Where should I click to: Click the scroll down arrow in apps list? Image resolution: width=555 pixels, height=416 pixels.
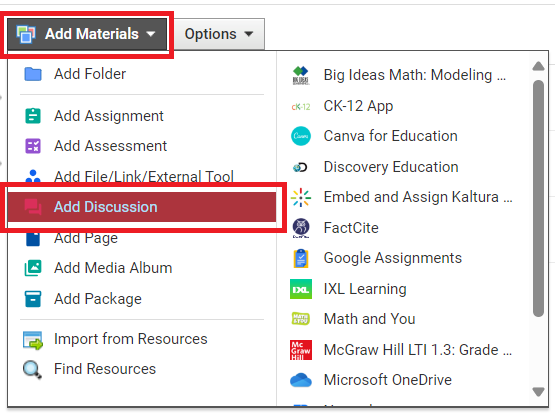[538, 392]
